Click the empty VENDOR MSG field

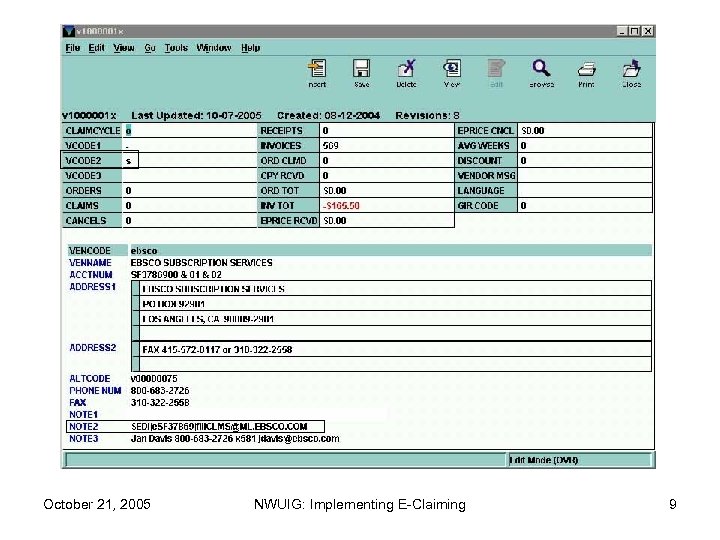click(x=585, y=175)
